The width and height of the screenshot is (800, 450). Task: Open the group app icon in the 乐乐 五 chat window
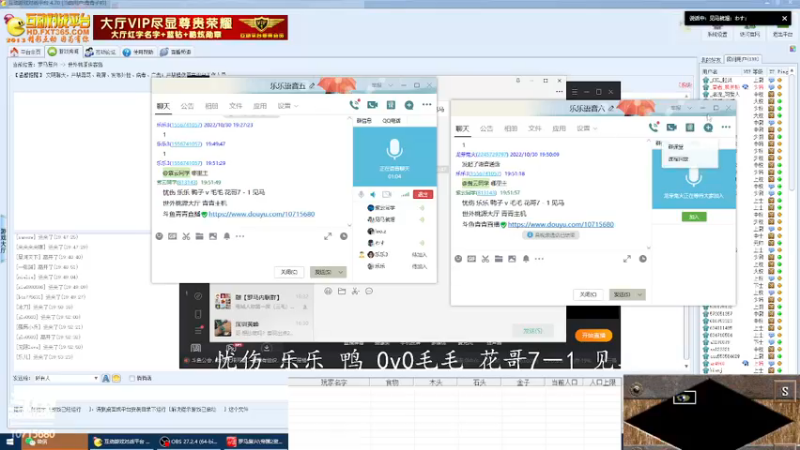pyautogui.click(x=391, y=105)
